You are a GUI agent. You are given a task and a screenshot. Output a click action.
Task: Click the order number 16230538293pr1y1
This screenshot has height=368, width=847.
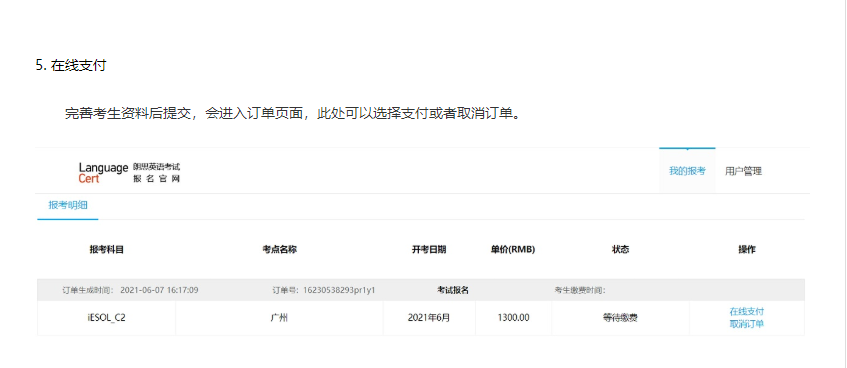pos(339,290)
